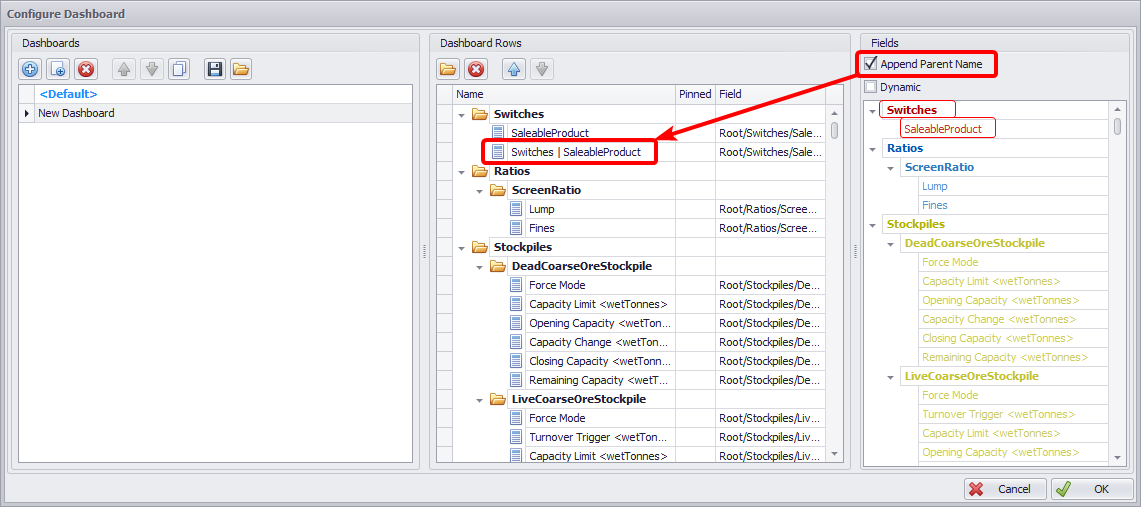
Task: Click the Cancel button
Action: (x=1006, y=489)
